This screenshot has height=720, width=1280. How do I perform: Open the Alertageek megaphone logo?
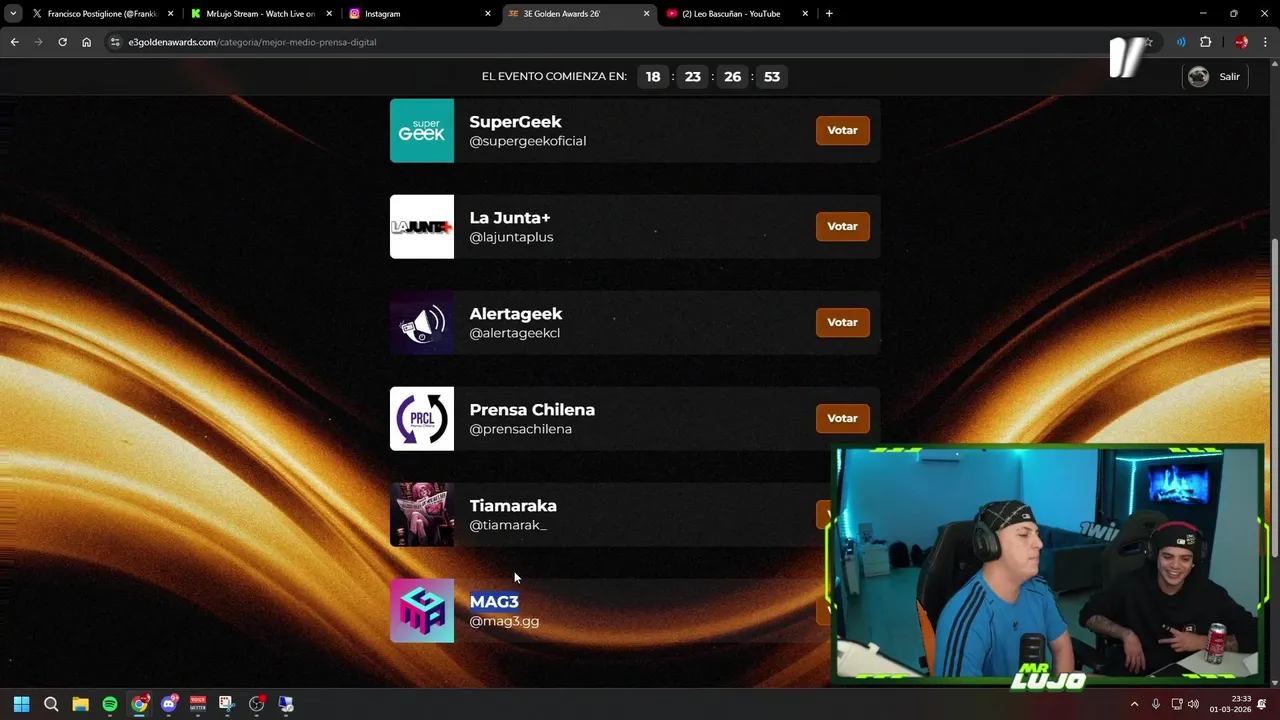tap(422, 323)
